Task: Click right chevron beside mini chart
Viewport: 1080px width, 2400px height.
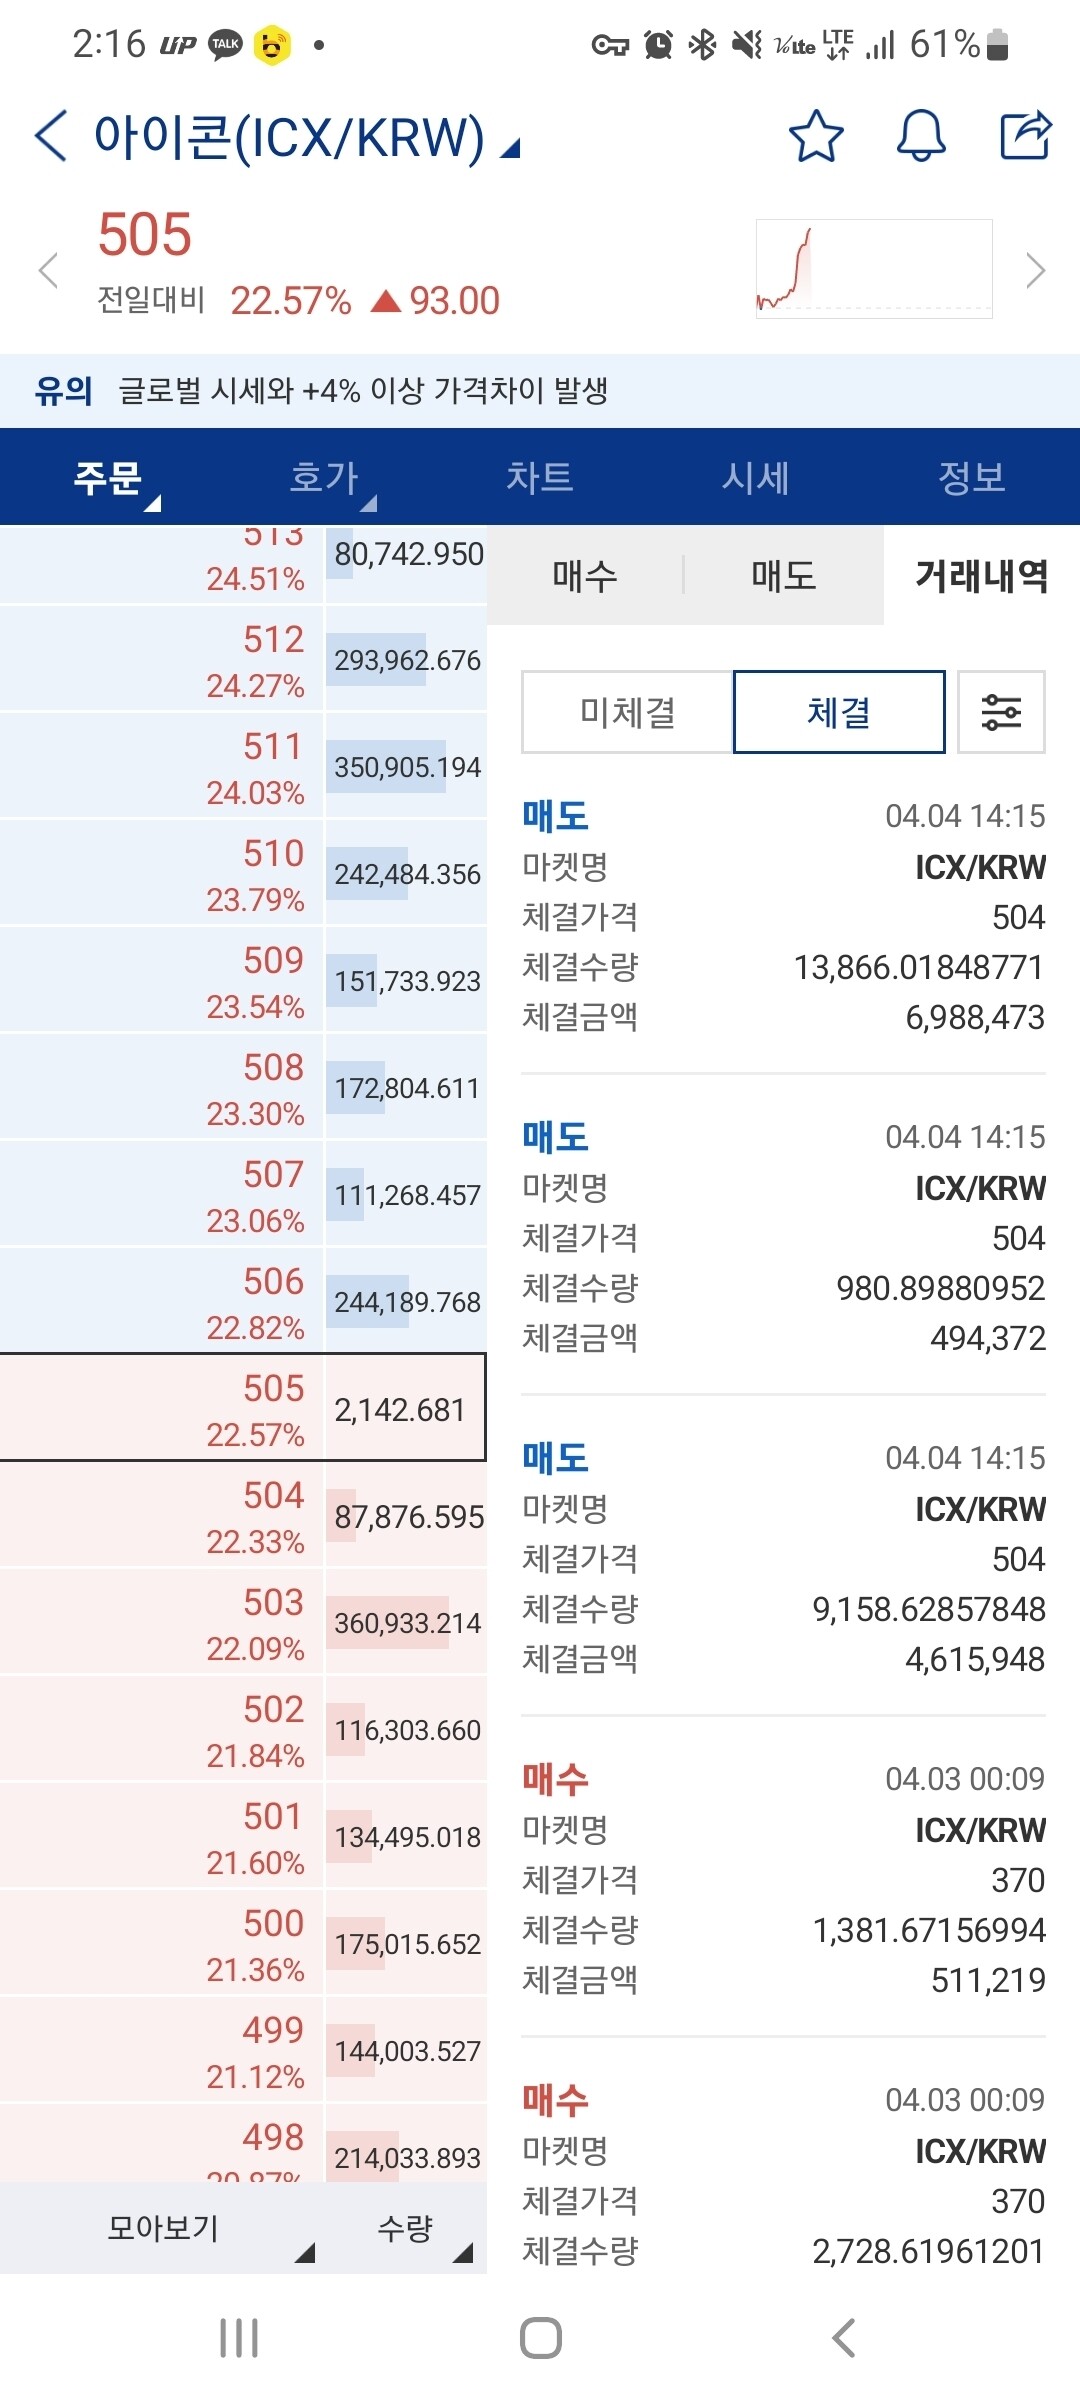Action: point(1035,268)
